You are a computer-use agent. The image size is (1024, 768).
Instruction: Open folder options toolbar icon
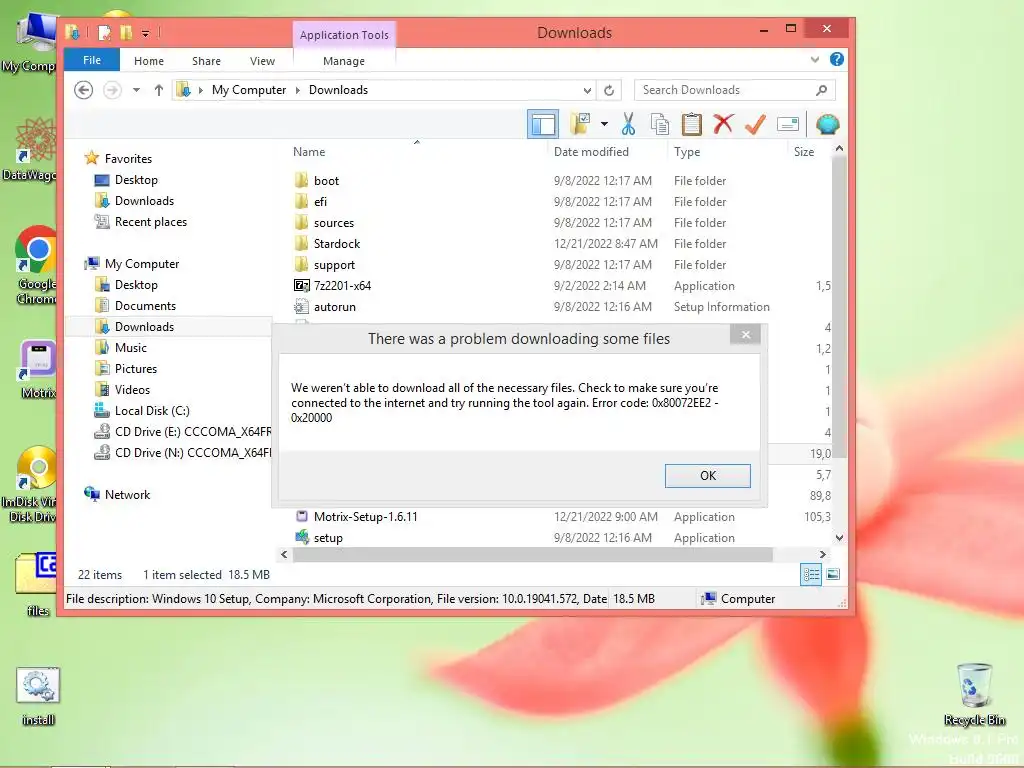(x=580, y=123)
